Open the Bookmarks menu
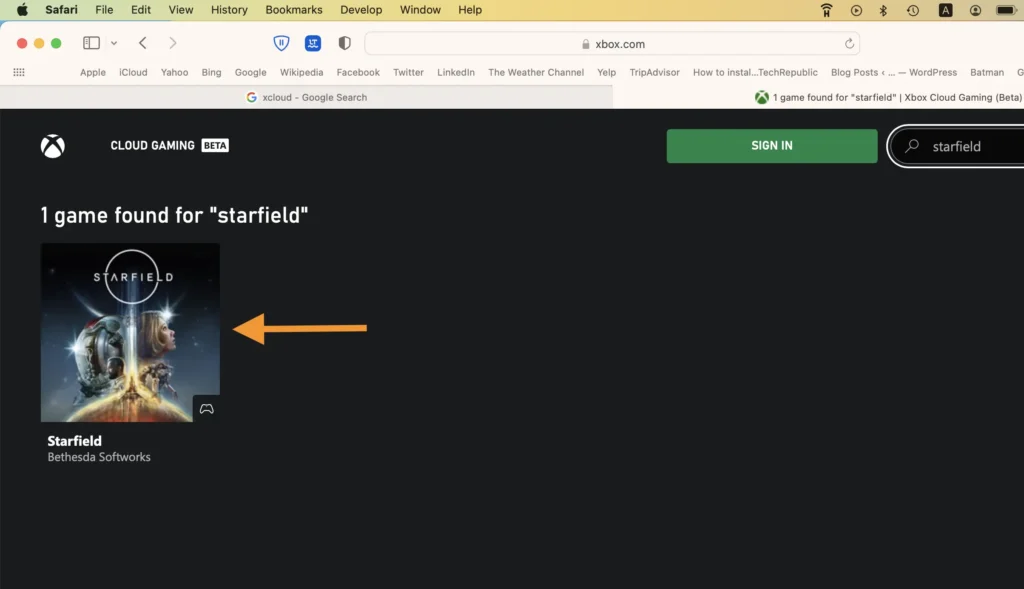This screenshot has height=589, width=1024. pyautogui.click(x=294, y=10)
